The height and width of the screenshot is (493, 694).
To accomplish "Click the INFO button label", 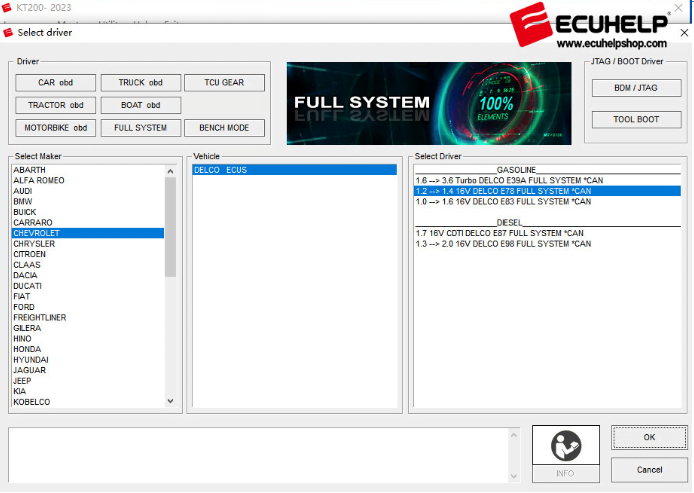I will pos(565,474).
